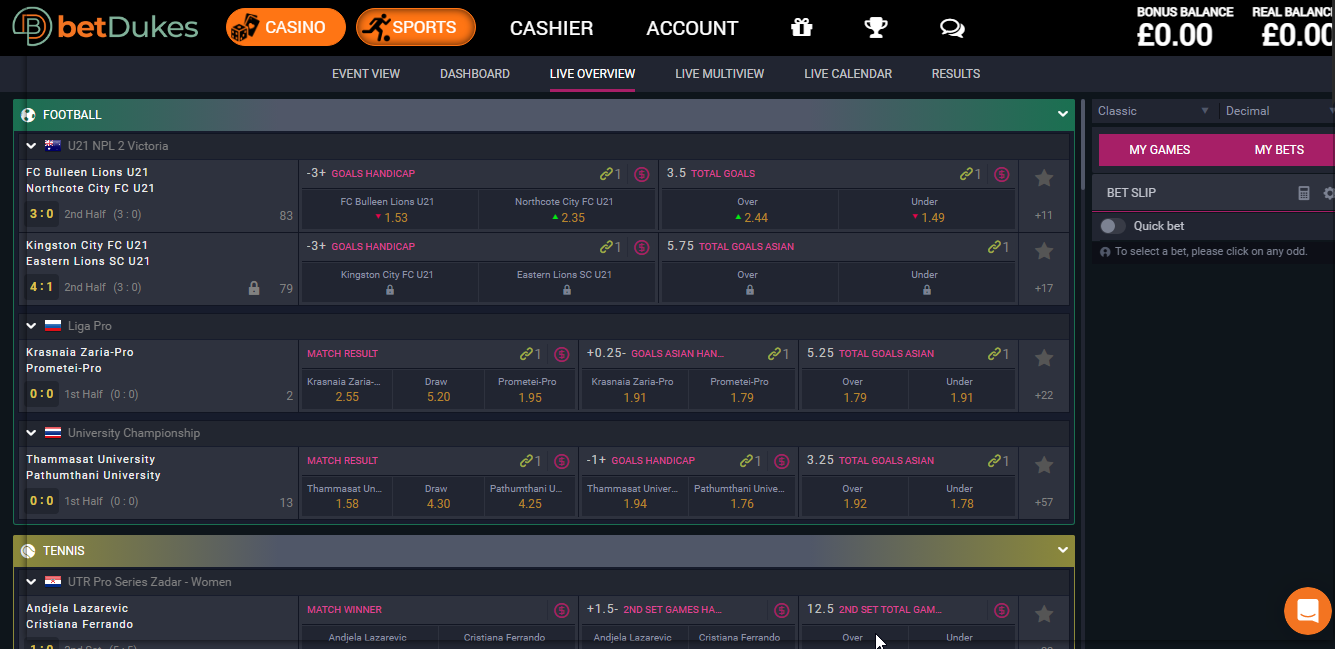Enable the Quick bet switch
The image size is (1335, 649).
(x=1112, y=226)
